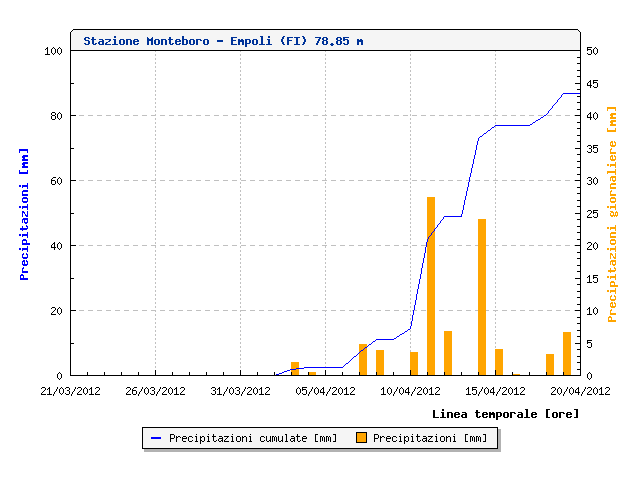Viewport: 640px width, 480px height.
Task: Select the 'Precipitazioni cumulate [mm]' legend label
Action: [x=253, y=438]
